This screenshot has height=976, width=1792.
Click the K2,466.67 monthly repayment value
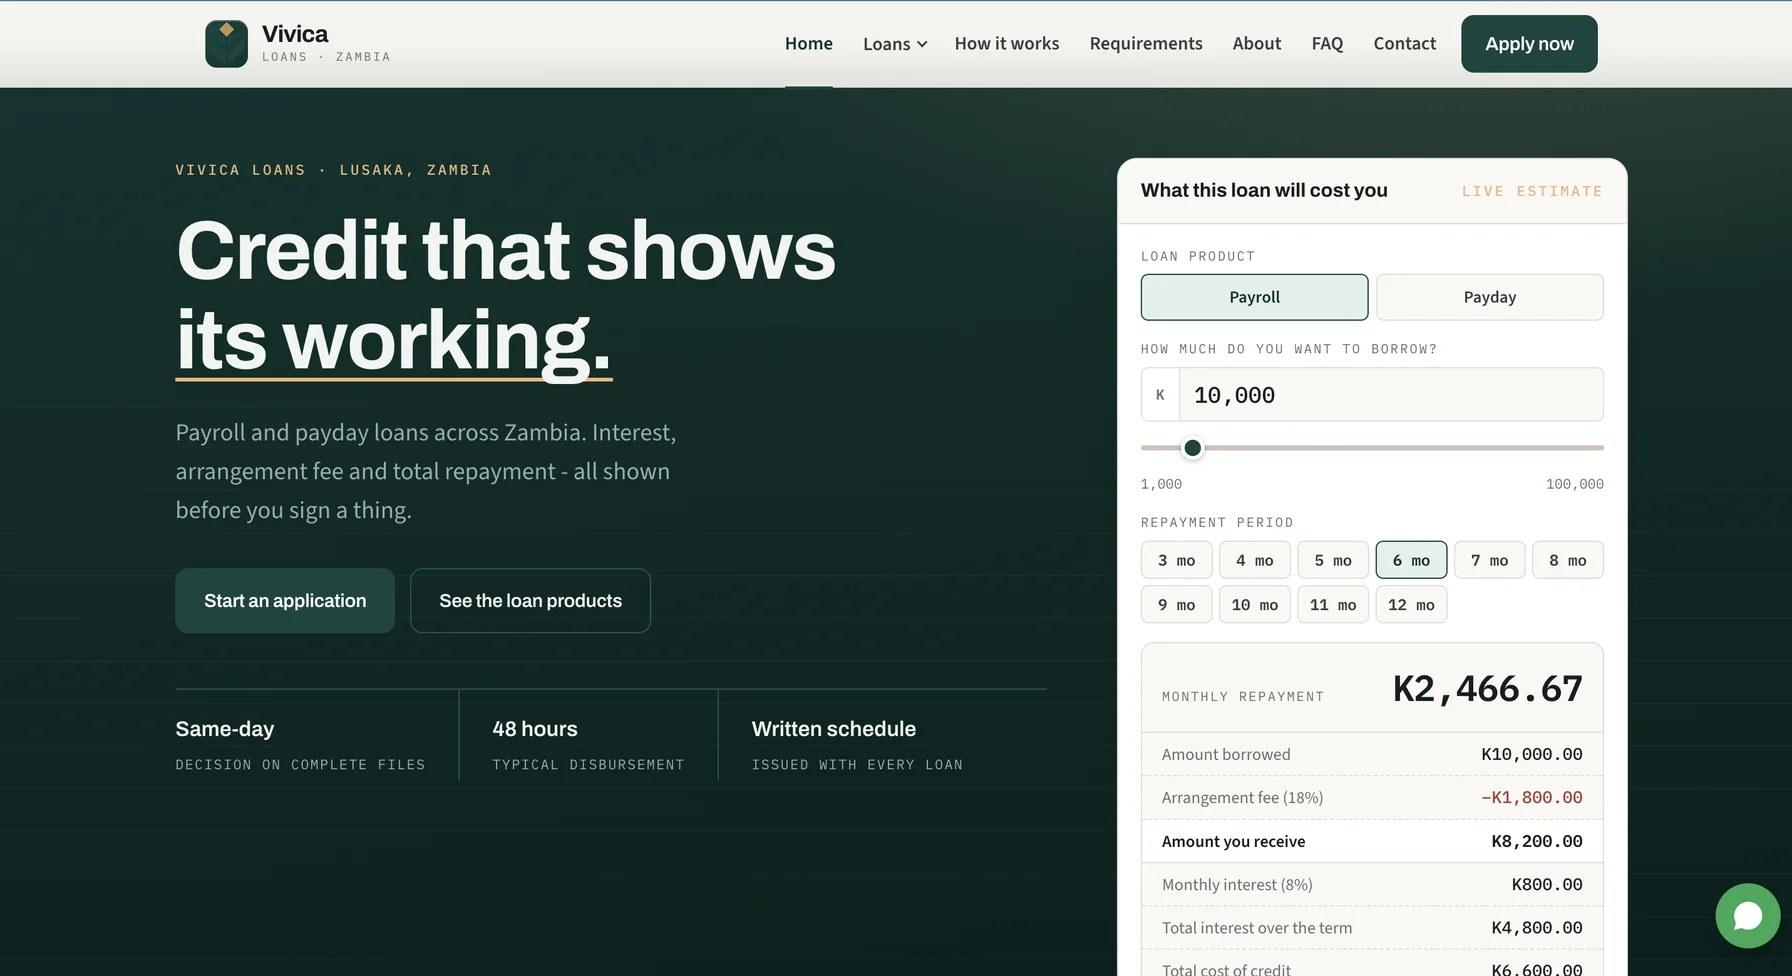(1487, 689)
